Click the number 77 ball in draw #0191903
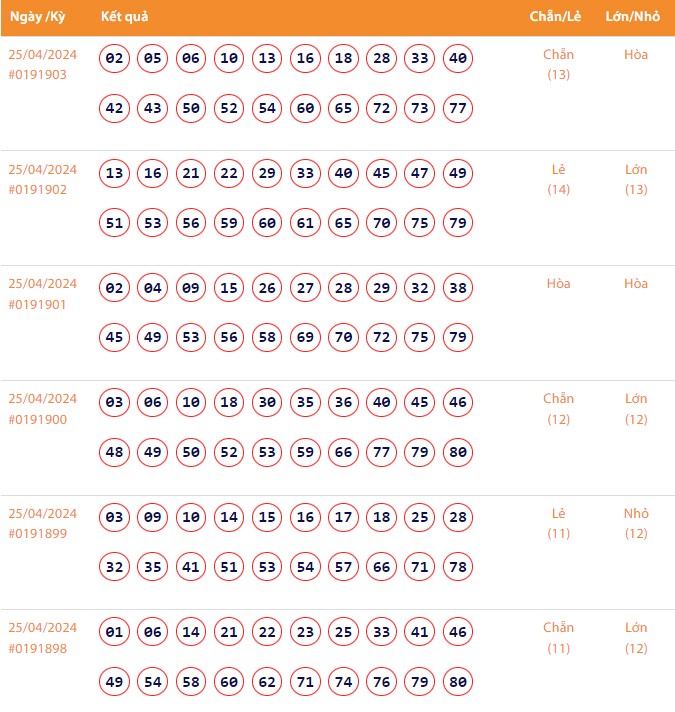The width and height of the screenshot is (675, 712). tap(458, 108)
